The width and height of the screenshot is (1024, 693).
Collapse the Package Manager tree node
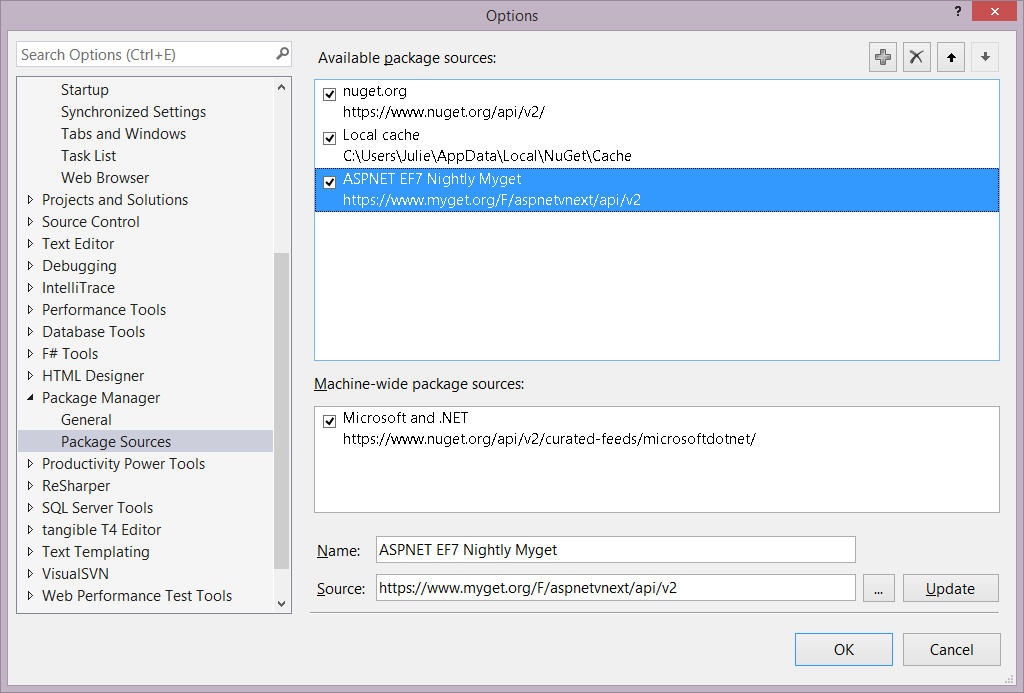pyautogui.click(x=30, y=398)
